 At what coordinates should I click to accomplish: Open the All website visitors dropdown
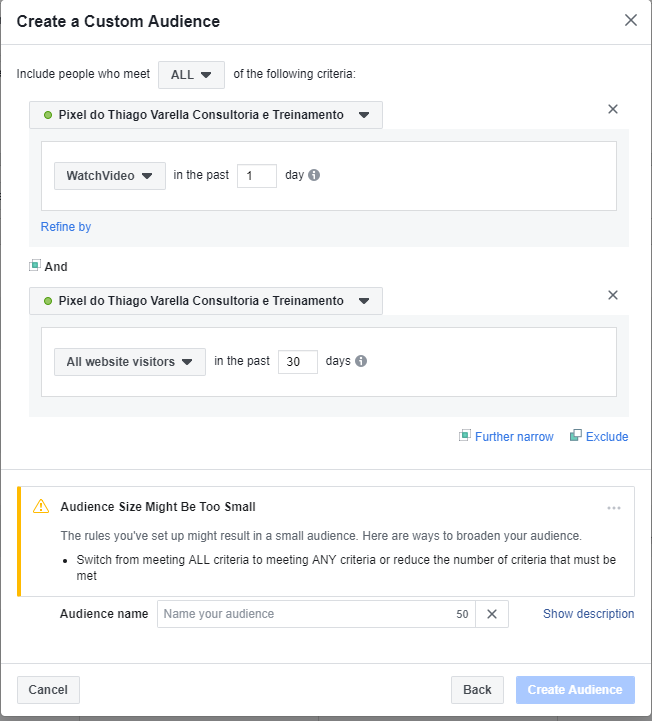tap(130, 362)
